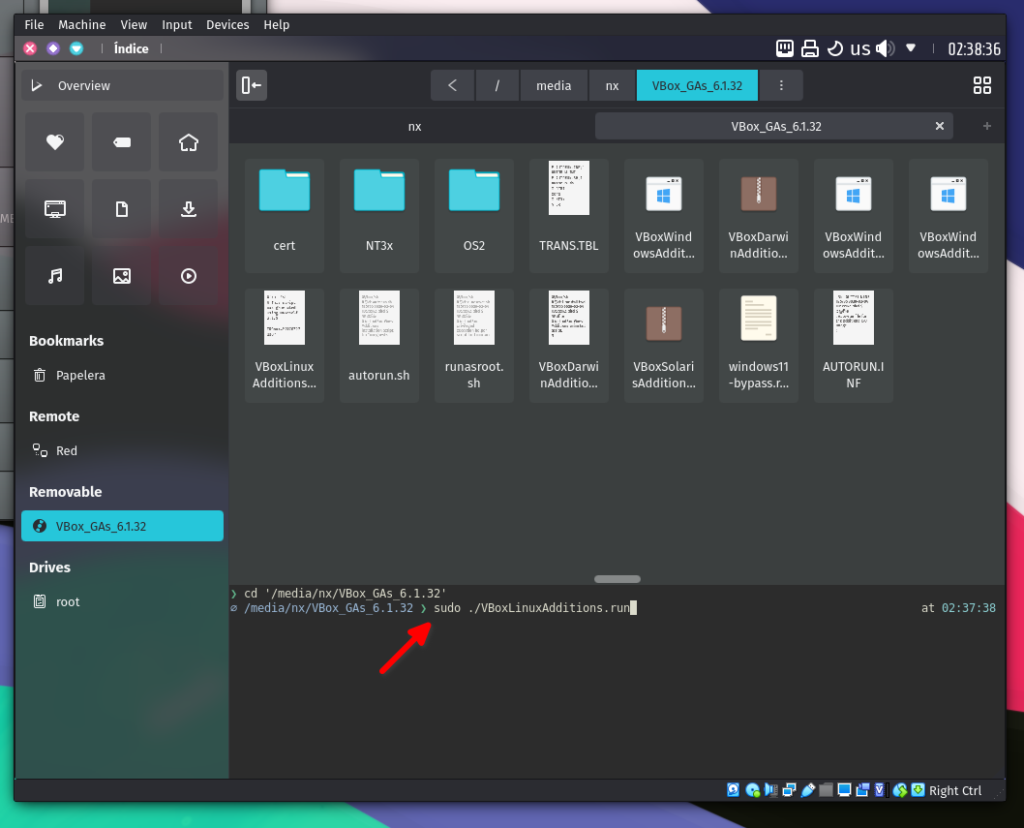Screen dimensions: 1024x828
Task: Open the 'OS2' folder
Action: click(473, 215)
